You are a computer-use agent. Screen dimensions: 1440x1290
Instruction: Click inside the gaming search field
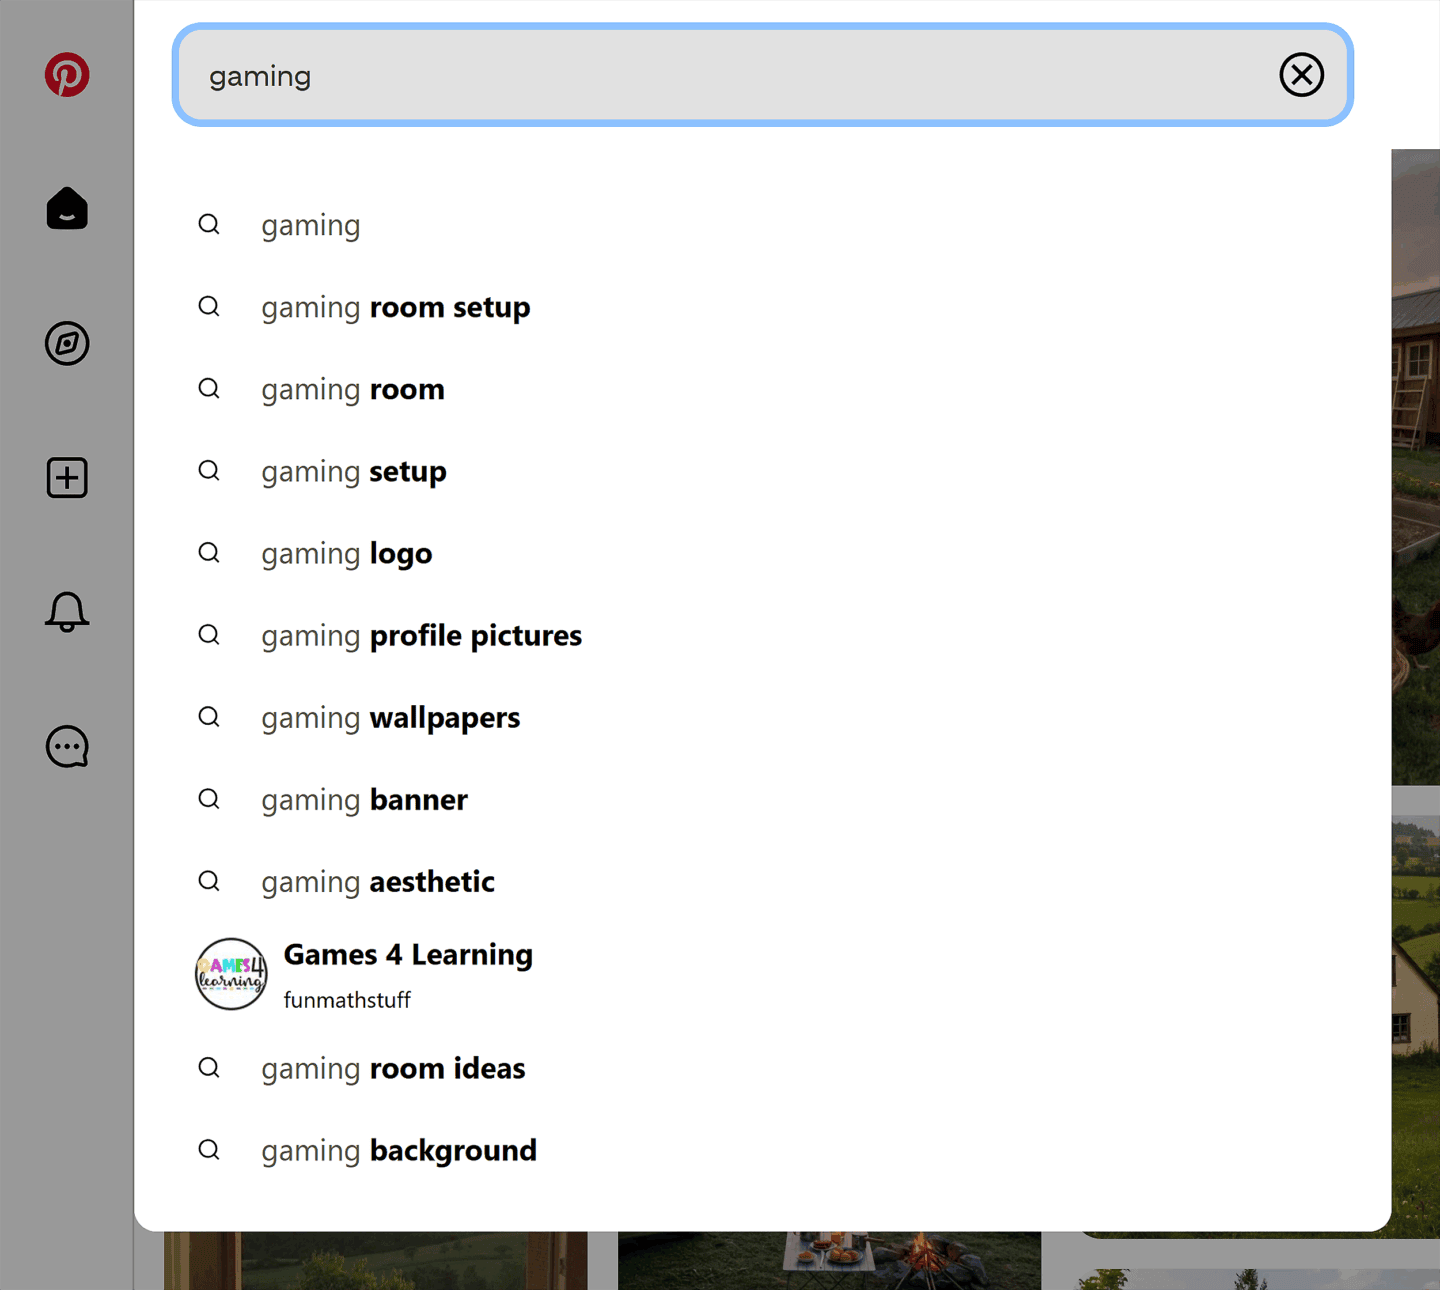700,75
